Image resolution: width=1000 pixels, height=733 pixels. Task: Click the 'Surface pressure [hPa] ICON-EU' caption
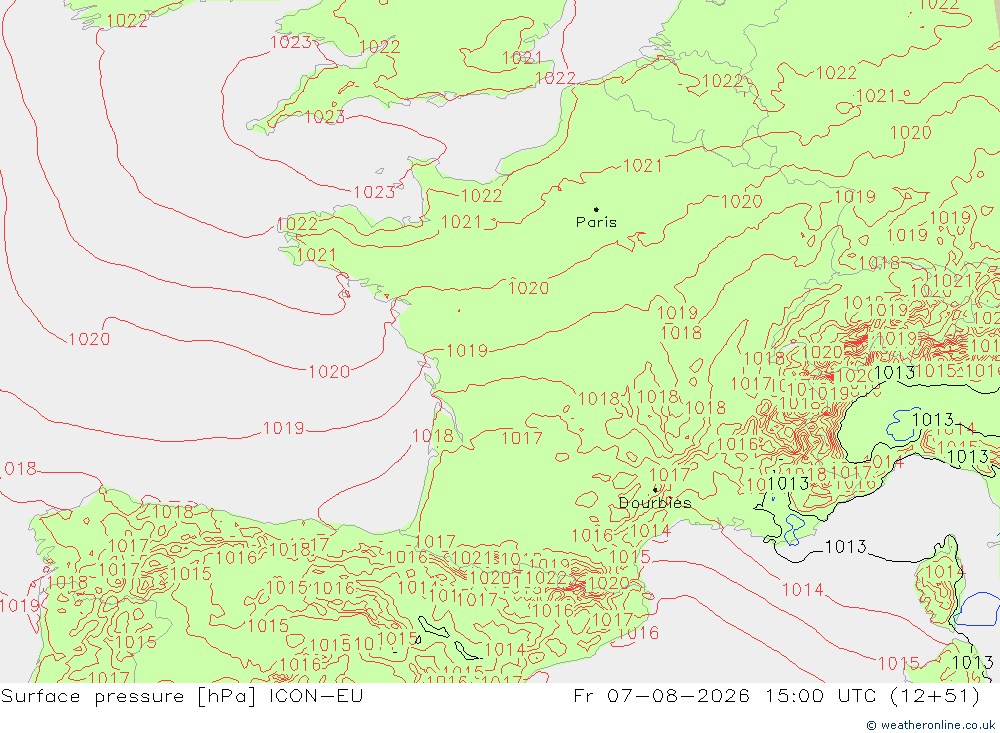[x=182, y=695]
